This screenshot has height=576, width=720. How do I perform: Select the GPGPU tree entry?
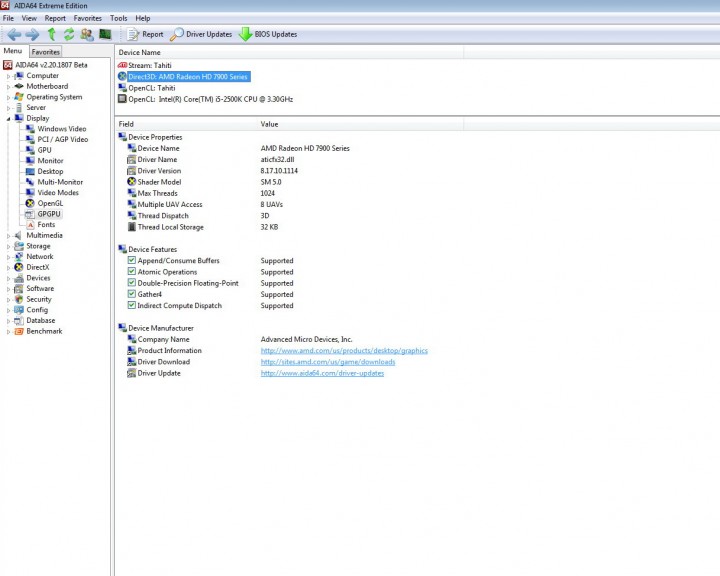[x=49, y=214]
